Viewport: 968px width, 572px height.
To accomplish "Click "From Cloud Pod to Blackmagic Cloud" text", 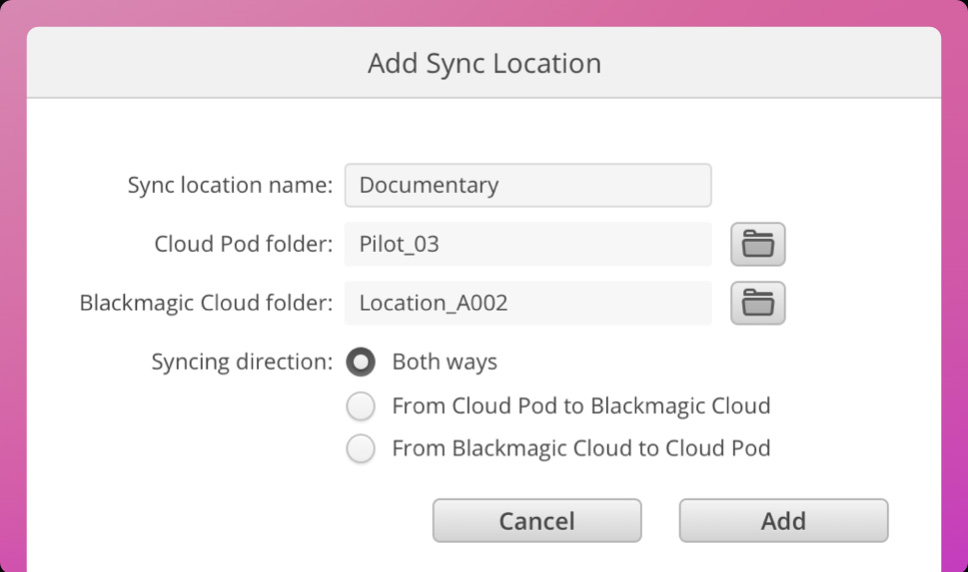I will pos(580,406).
